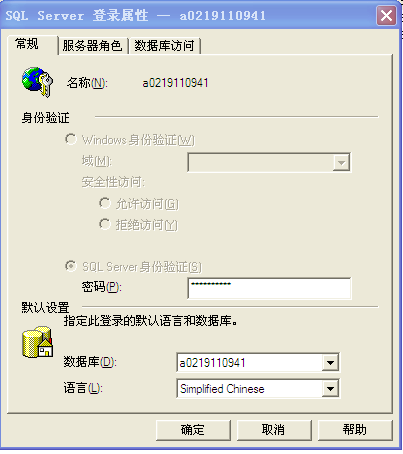Click the database combo box showing a0219110941

(258, 362)
